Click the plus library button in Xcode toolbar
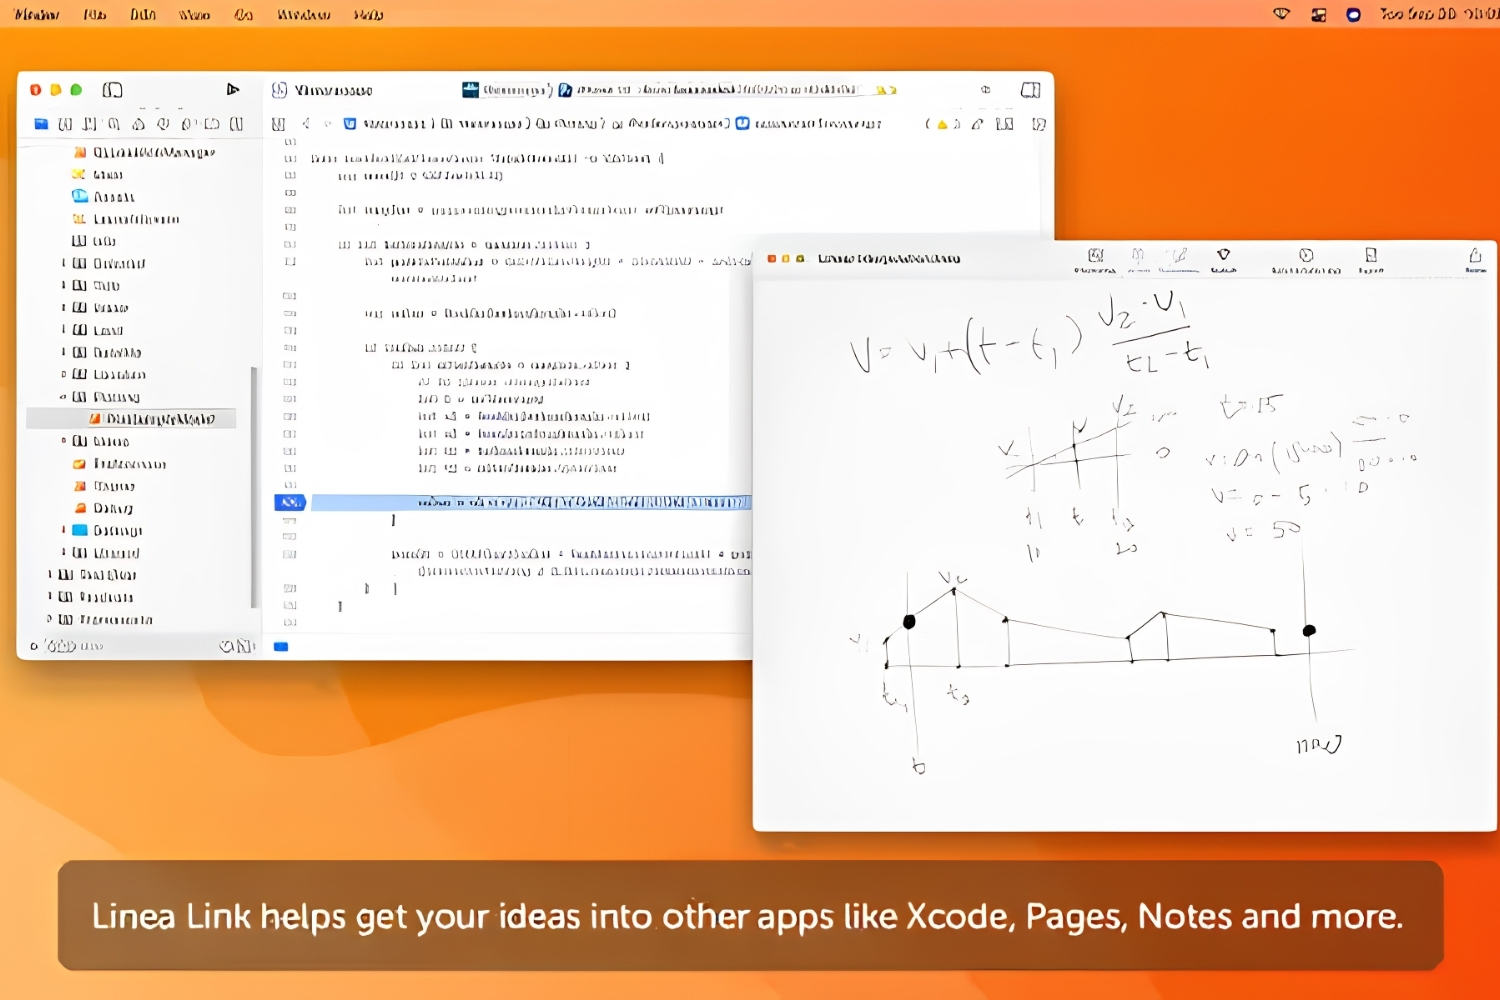Image resolution: width=1500 pixels, height=1000 pixels. [985, 90]
